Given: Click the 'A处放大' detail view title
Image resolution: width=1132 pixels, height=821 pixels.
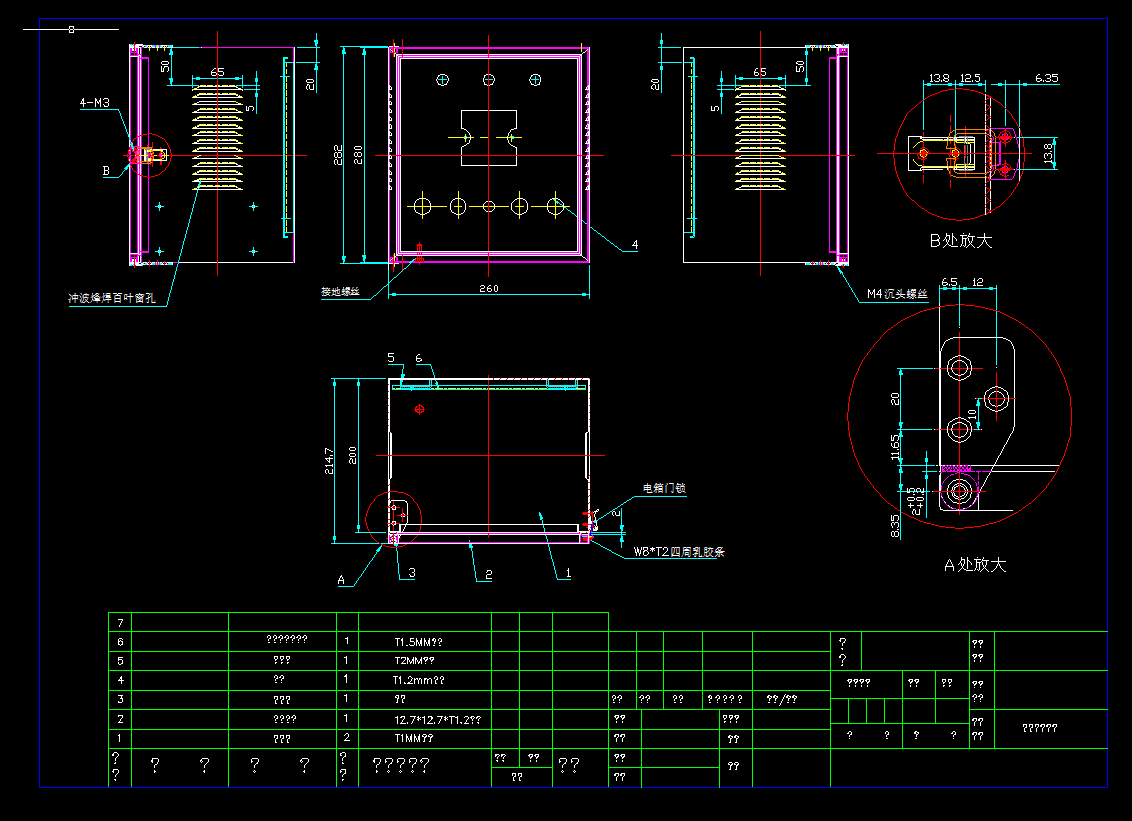Looking at the screenshot, I should 975,565.
